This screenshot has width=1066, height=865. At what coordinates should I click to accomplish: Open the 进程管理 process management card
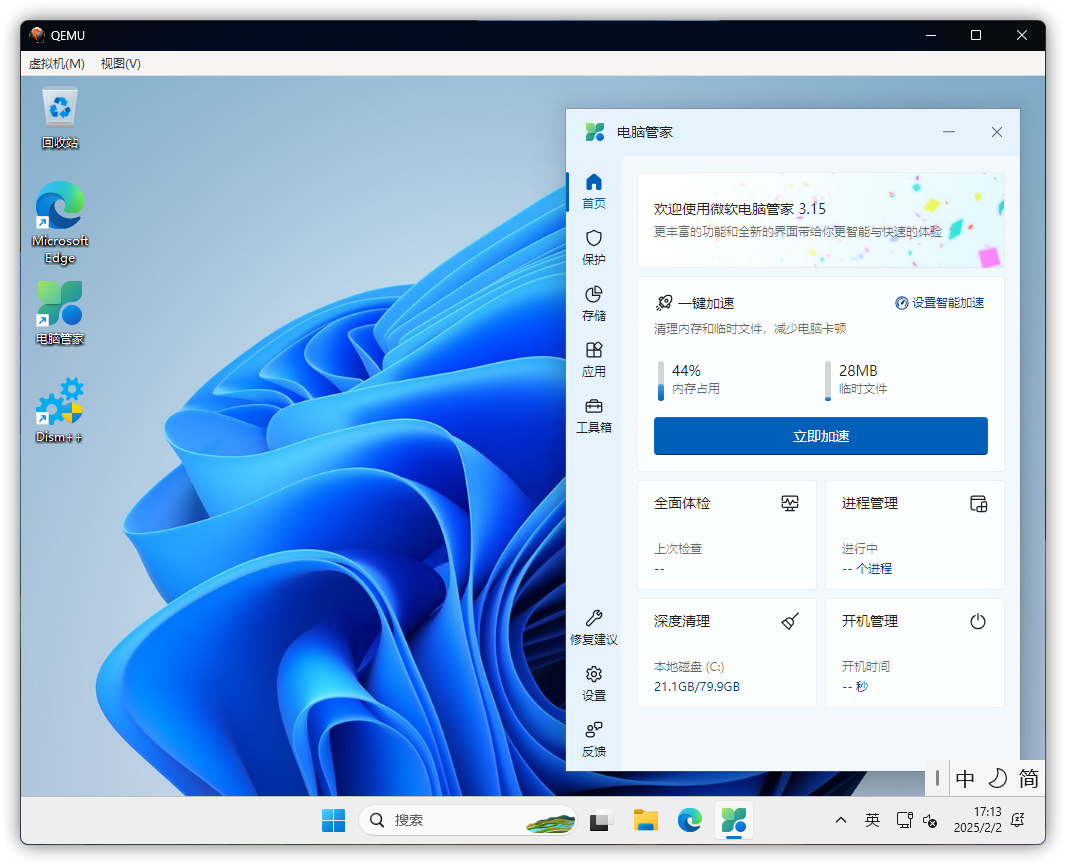tap(914, 535)
